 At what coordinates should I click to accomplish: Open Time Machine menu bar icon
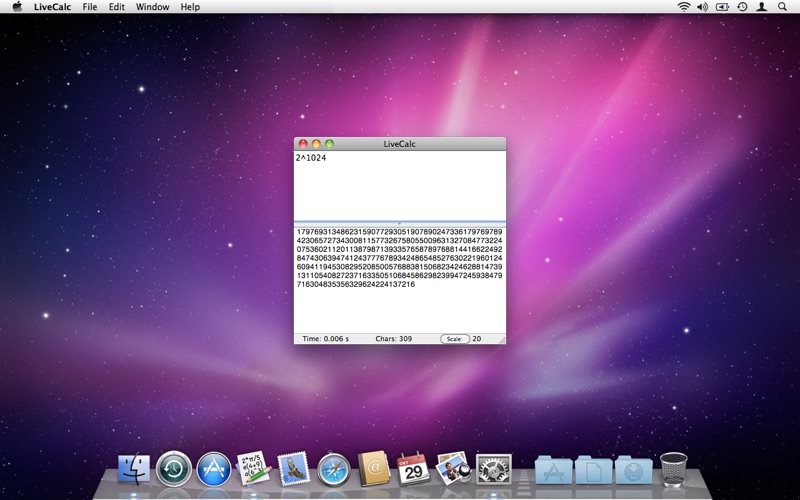742,7
